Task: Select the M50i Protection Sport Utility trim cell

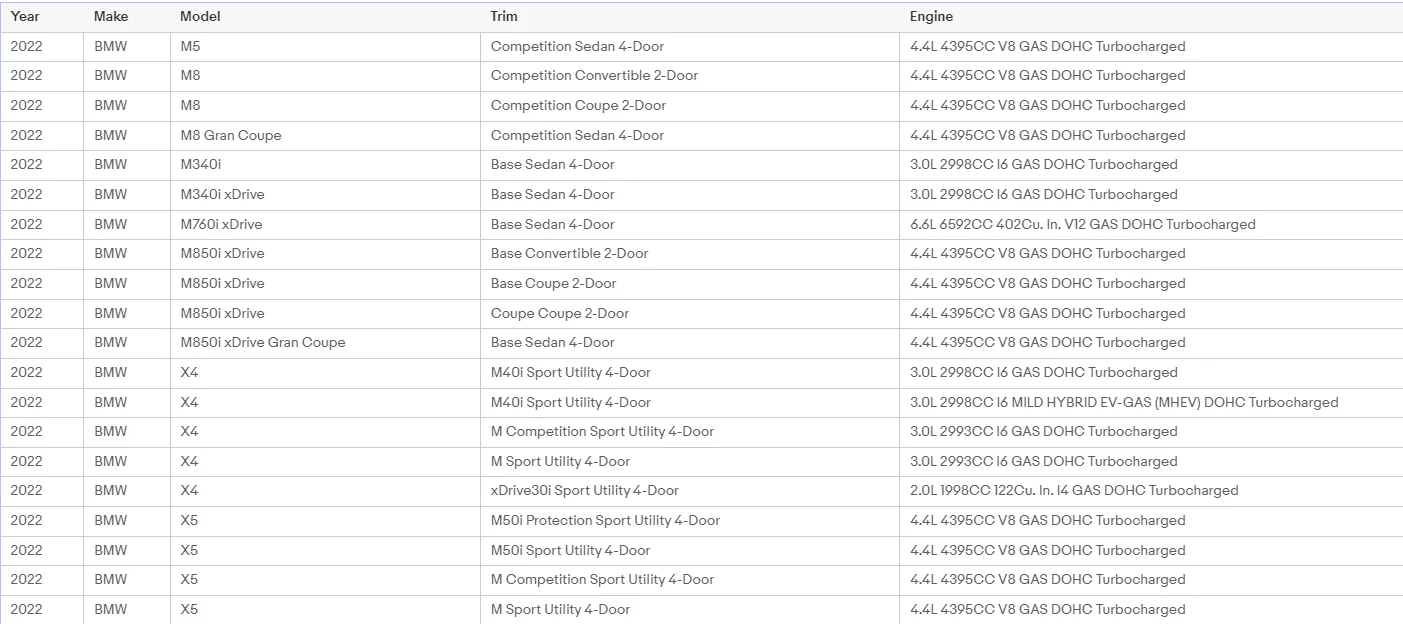Action: [x=690, y=521]
